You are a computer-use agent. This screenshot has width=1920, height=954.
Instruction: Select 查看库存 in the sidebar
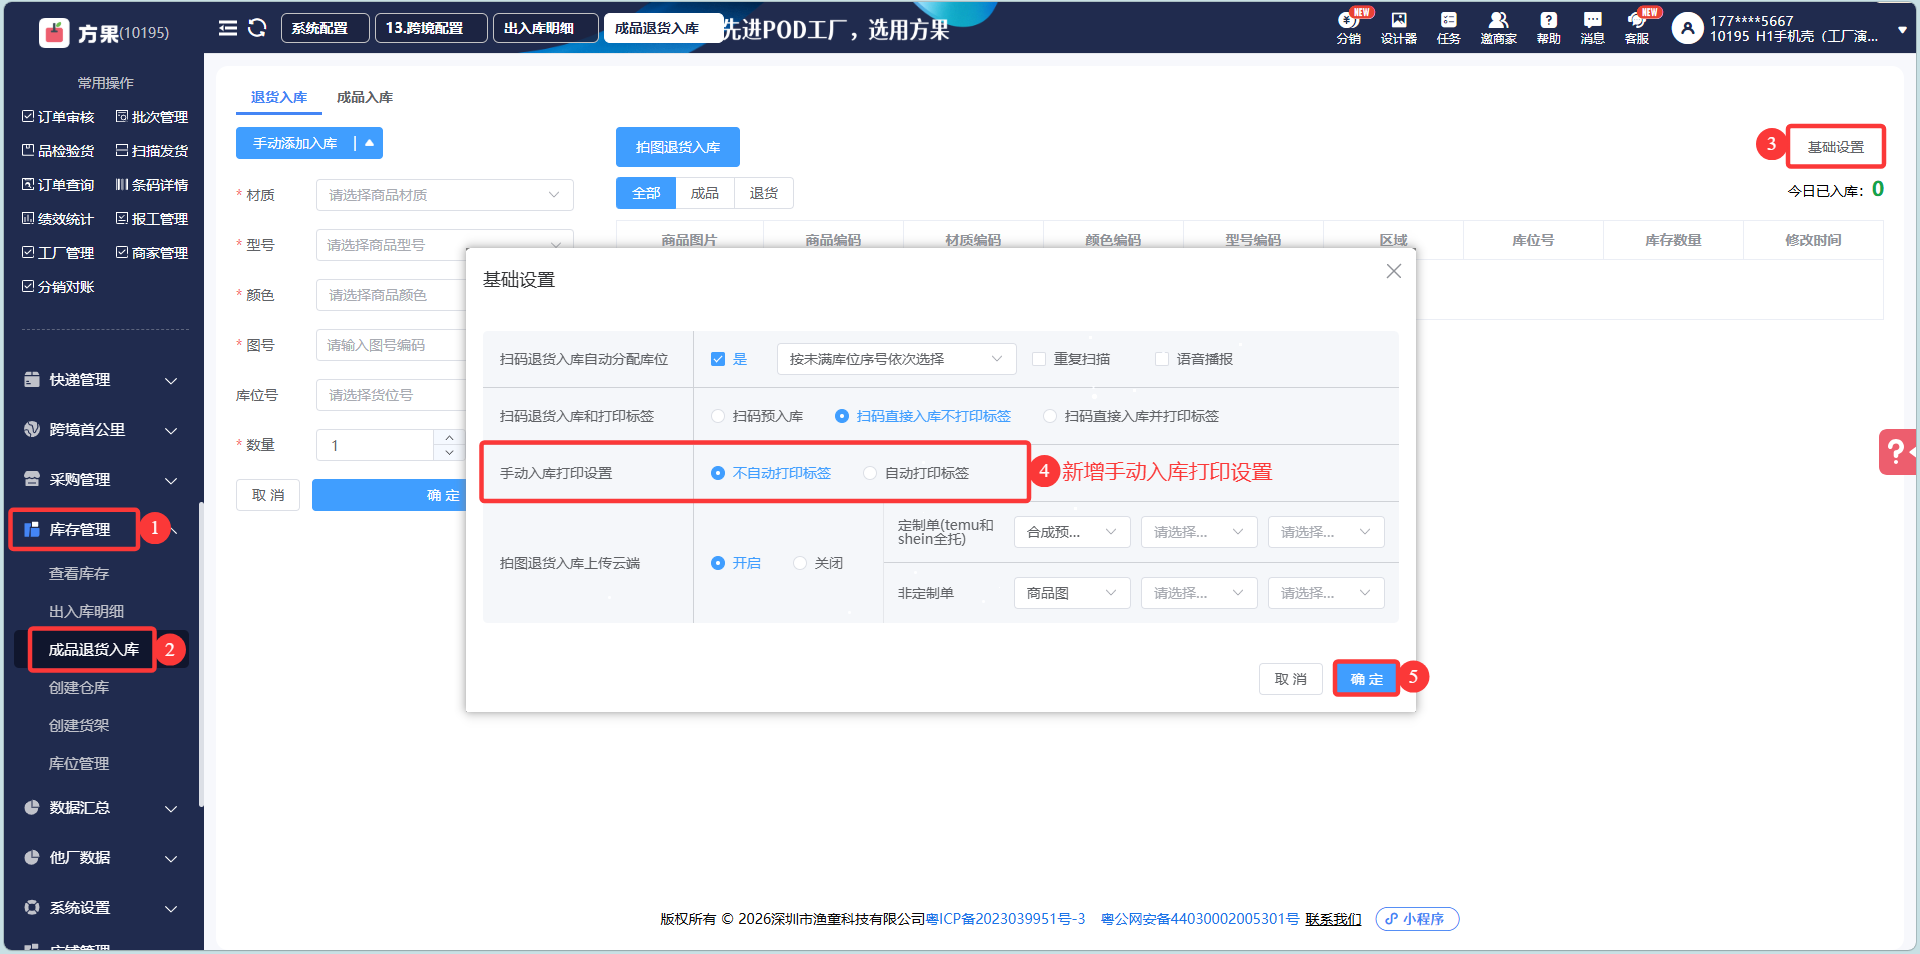(x=79, y=573)
